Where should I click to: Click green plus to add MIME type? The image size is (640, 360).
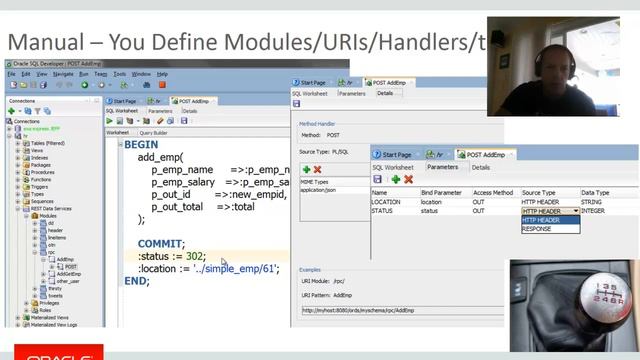click(x=307, y=169)
